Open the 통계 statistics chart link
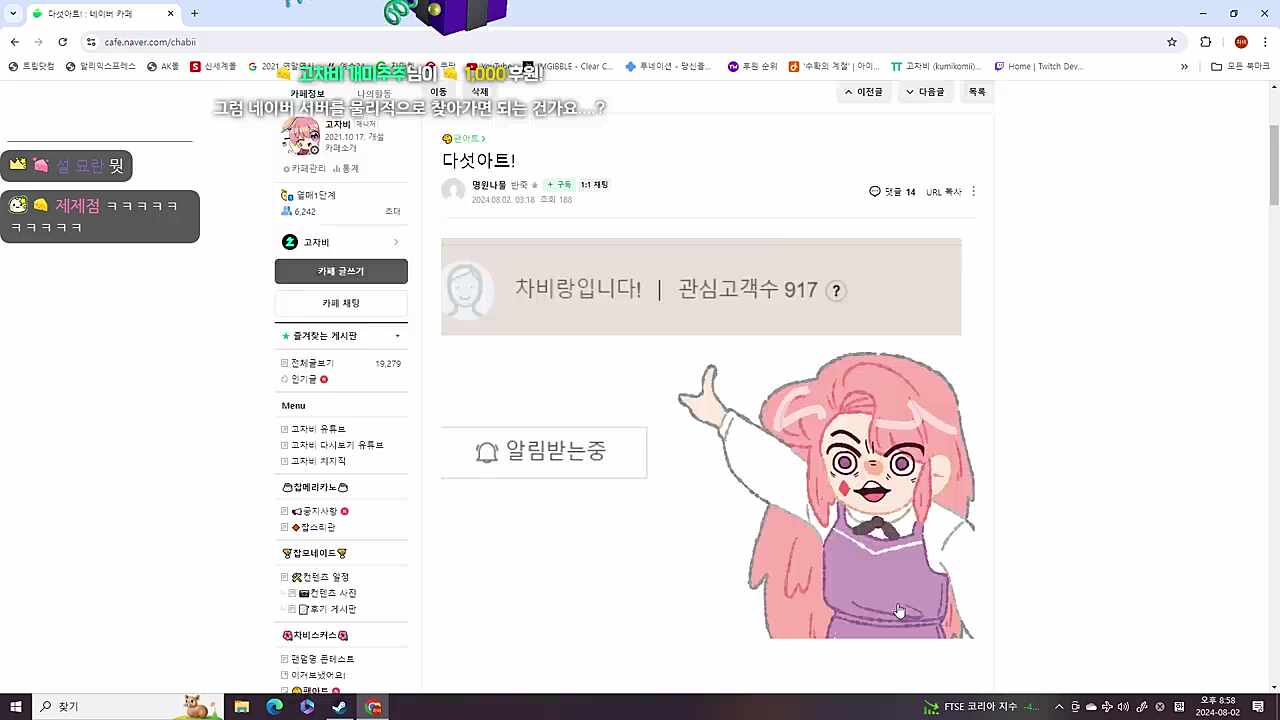1280x720 pixels. pyautogui.click(x=346, y=169)
